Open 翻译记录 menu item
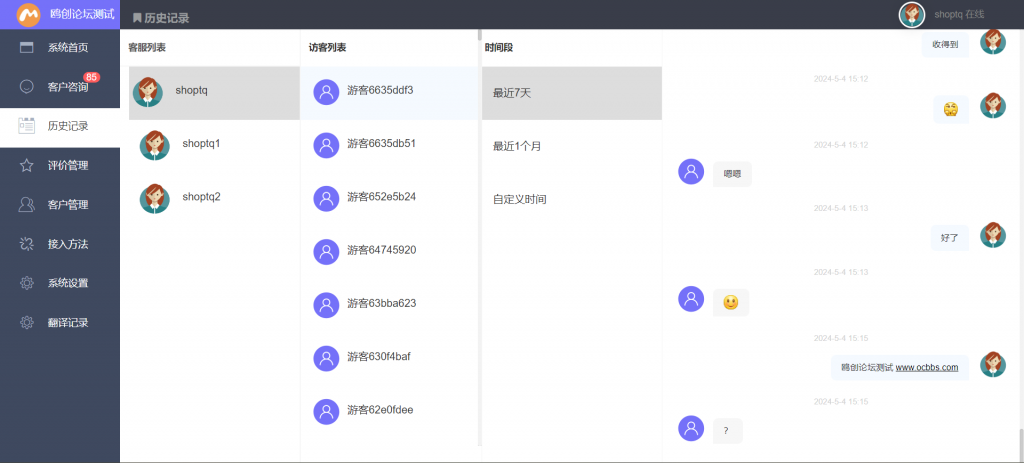Image resolution: width=1024 pixels, height=463 pixels. click(60, 322)
